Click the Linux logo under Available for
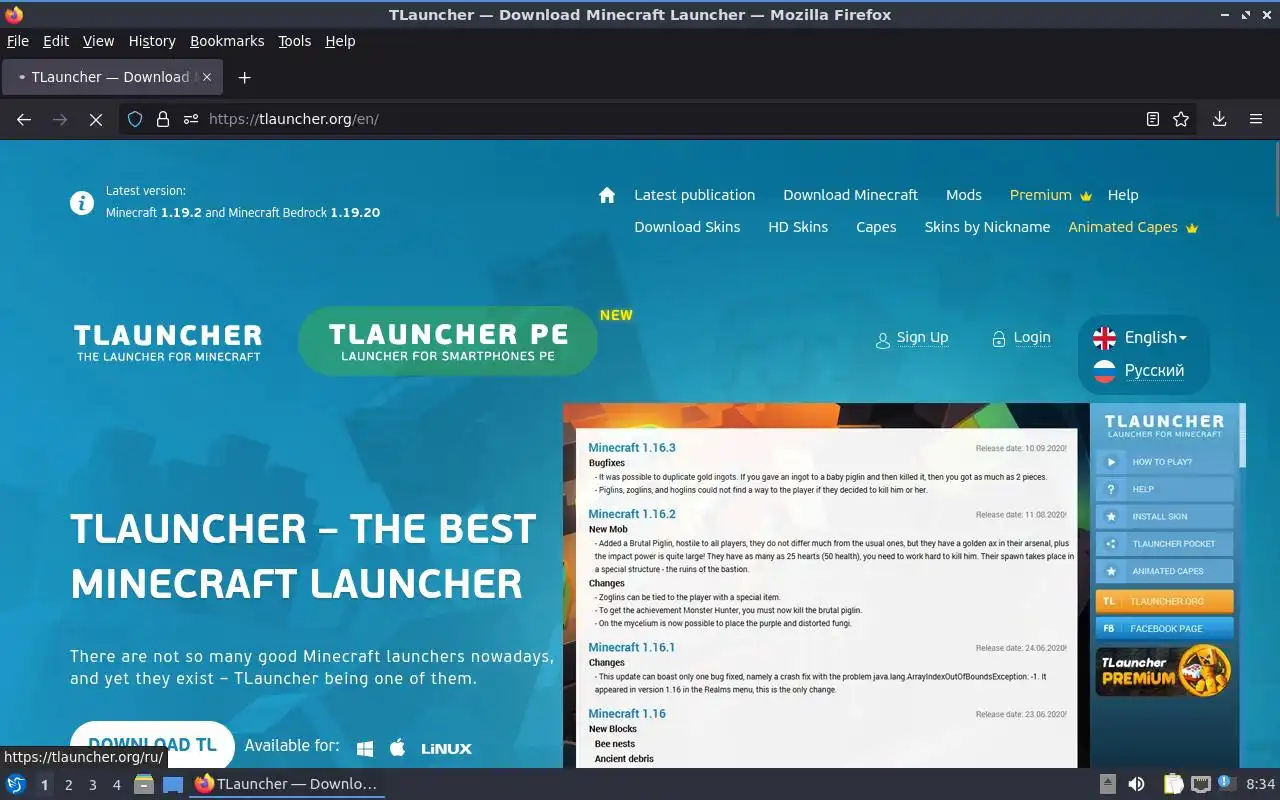The height and width of the screenshot is (800, 1280). [446, 748]
